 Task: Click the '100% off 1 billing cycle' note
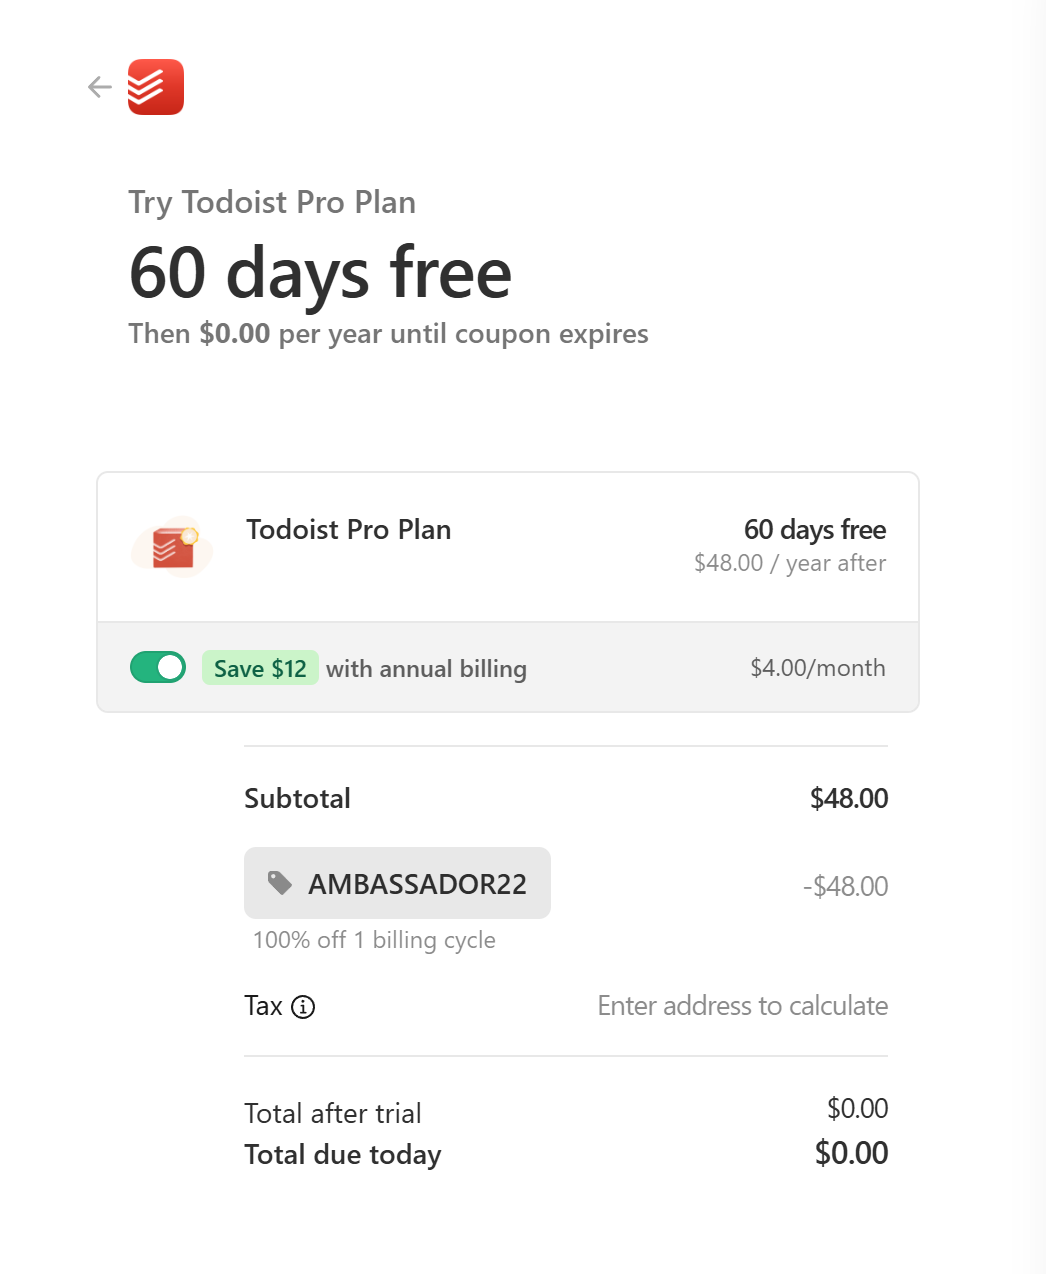[374, 940]
